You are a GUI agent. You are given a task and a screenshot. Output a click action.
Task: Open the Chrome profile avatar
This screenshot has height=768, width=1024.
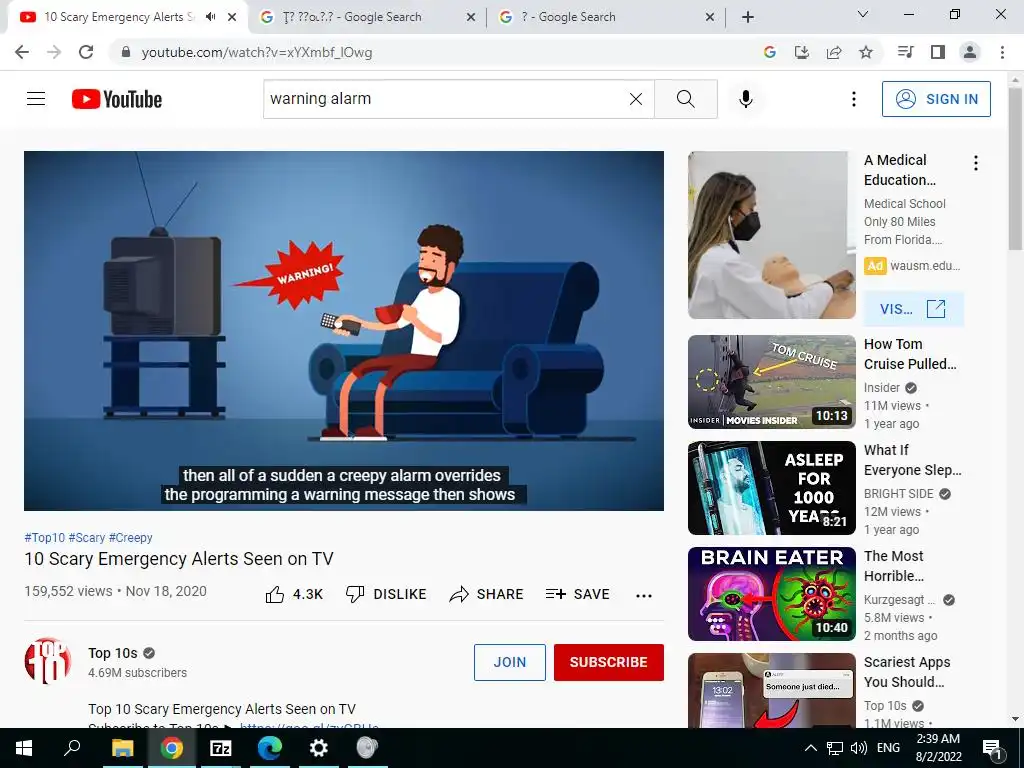(970, 52)
